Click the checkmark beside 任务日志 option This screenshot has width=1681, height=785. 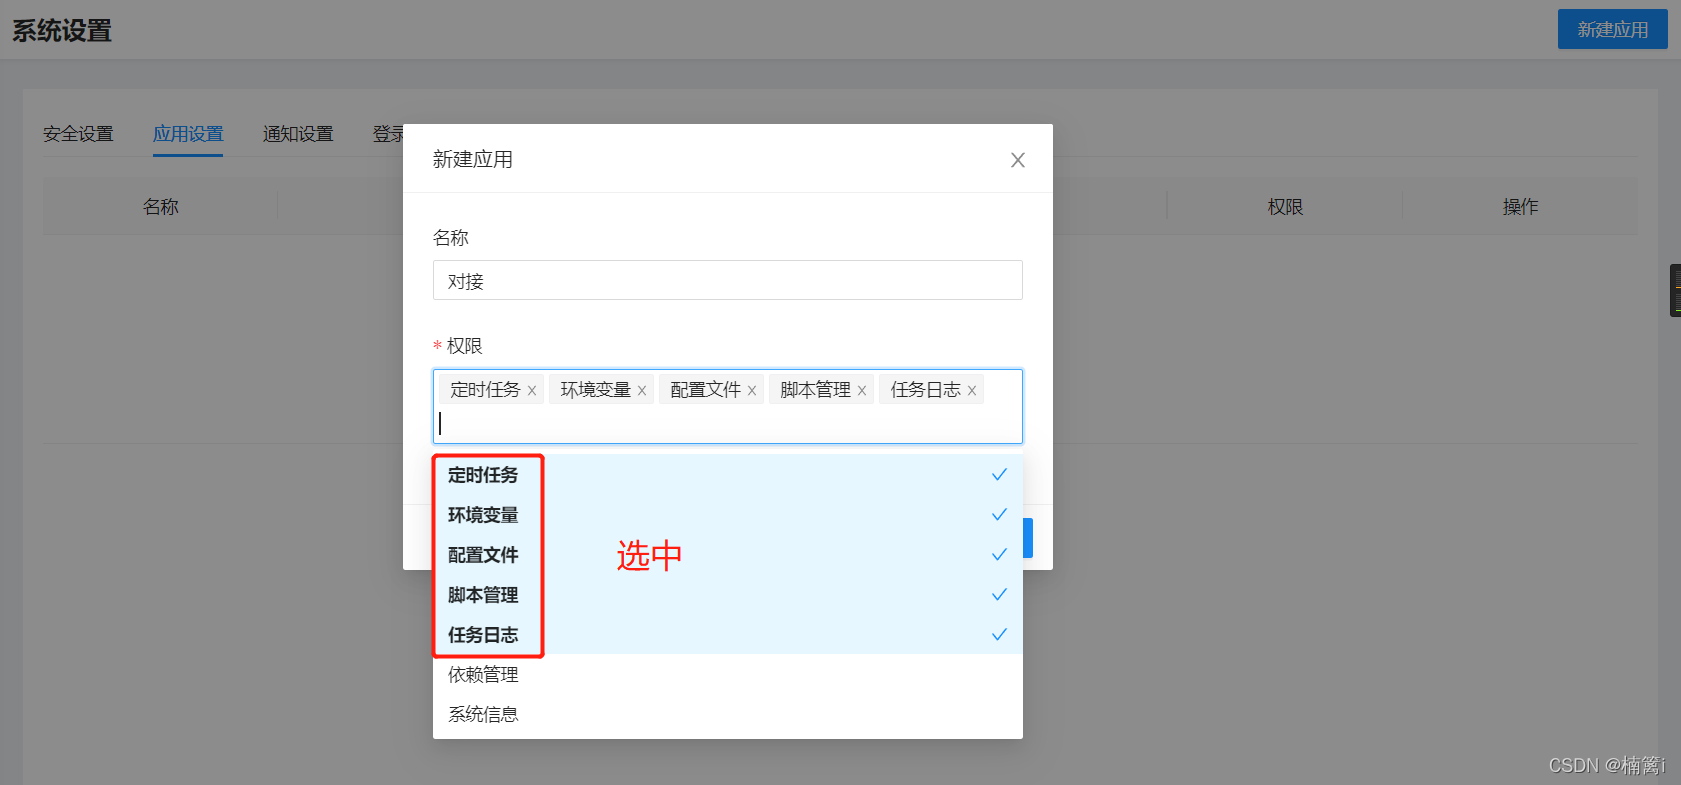998,635
